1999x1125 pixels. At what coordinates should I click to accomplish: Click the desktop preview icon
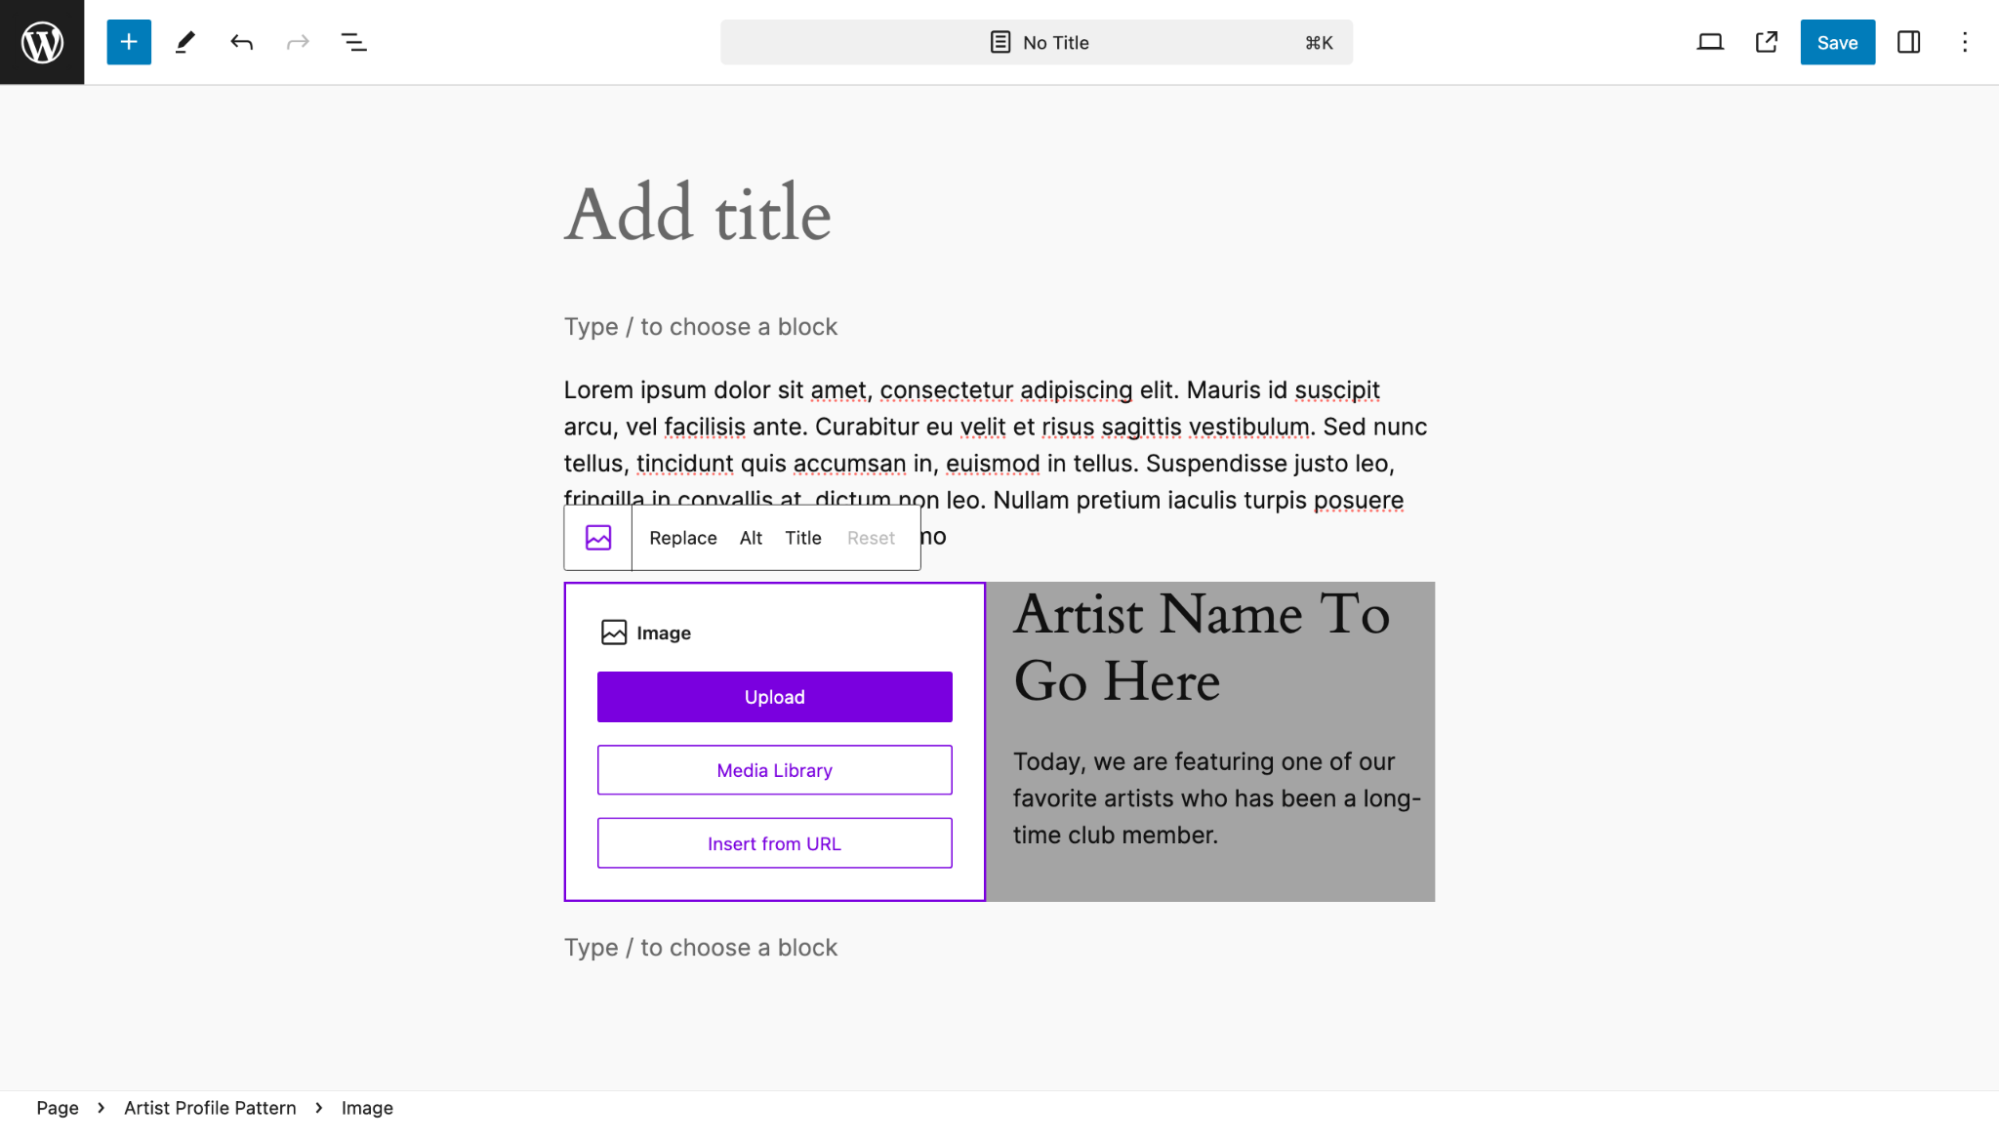point(1711,41)
